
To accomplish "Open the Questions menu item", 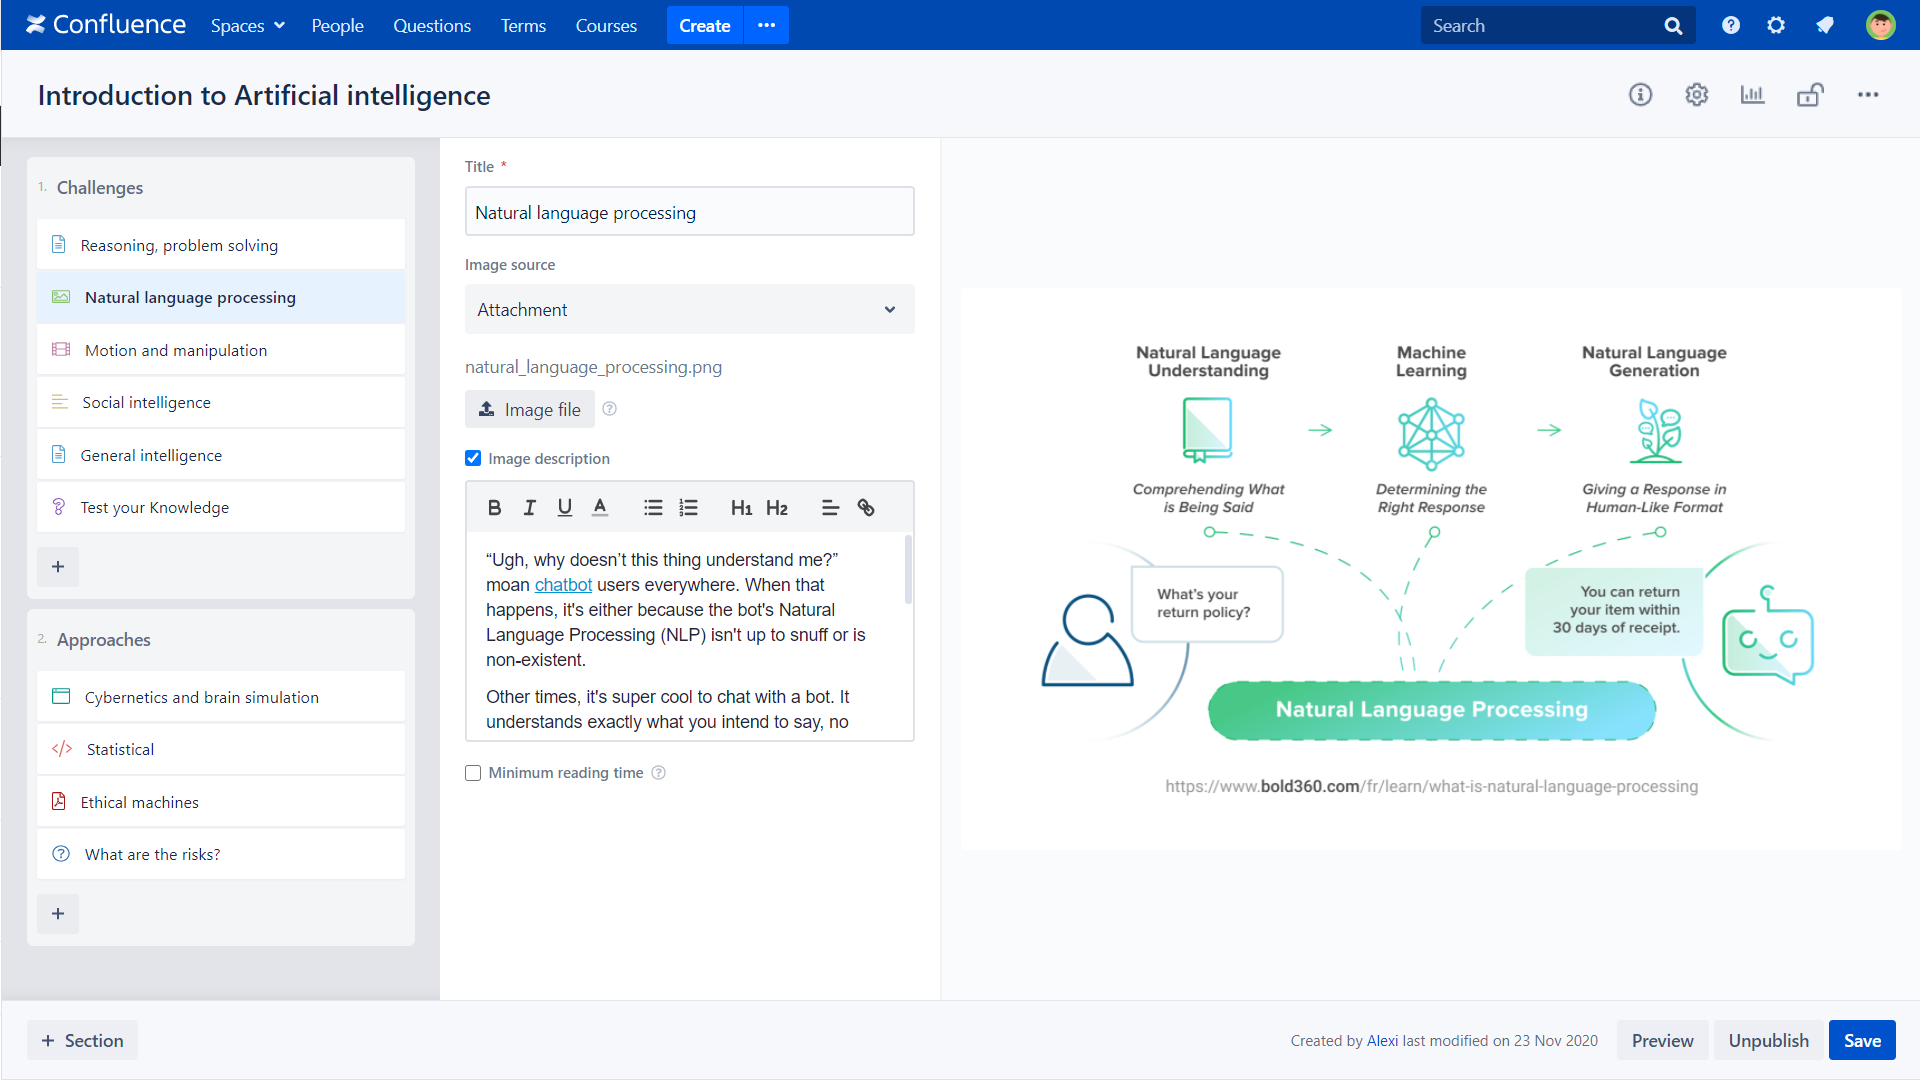I will [x=431, y=25].
